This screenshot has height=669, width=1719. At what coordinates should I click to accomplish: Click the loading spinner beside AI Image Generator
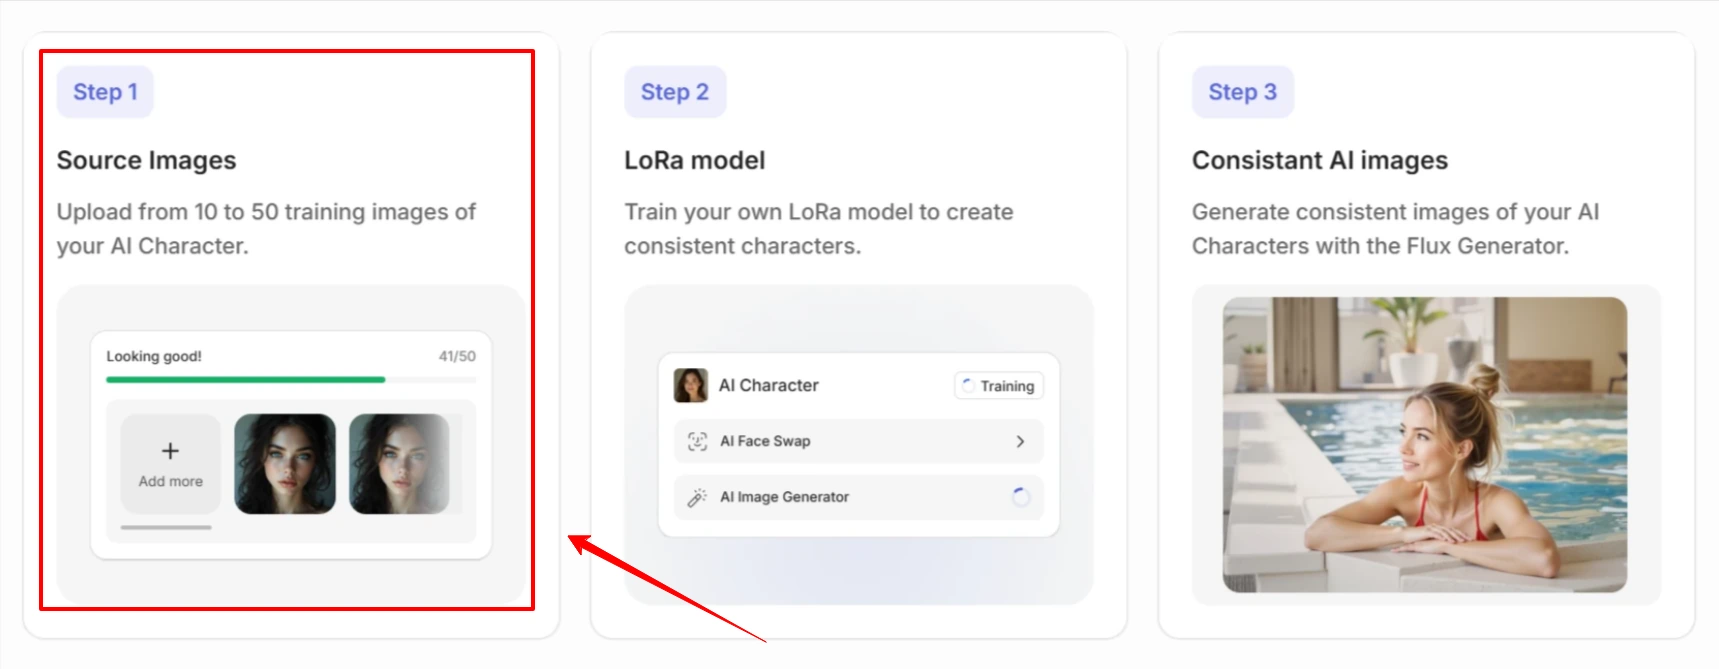[x=1022, y=497]
